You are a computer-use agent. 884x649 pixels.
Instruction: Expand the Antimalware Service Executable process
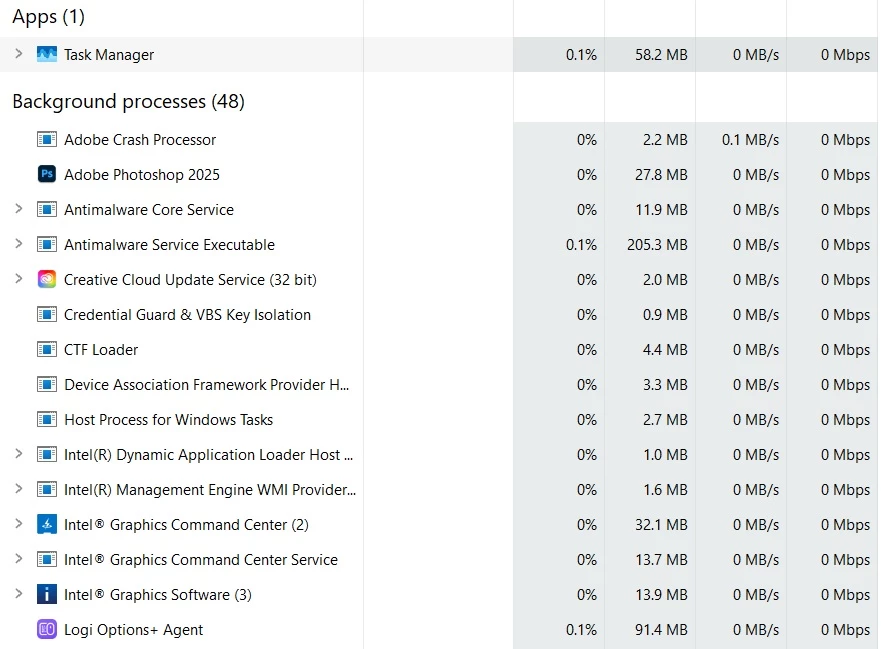(19, 244)
